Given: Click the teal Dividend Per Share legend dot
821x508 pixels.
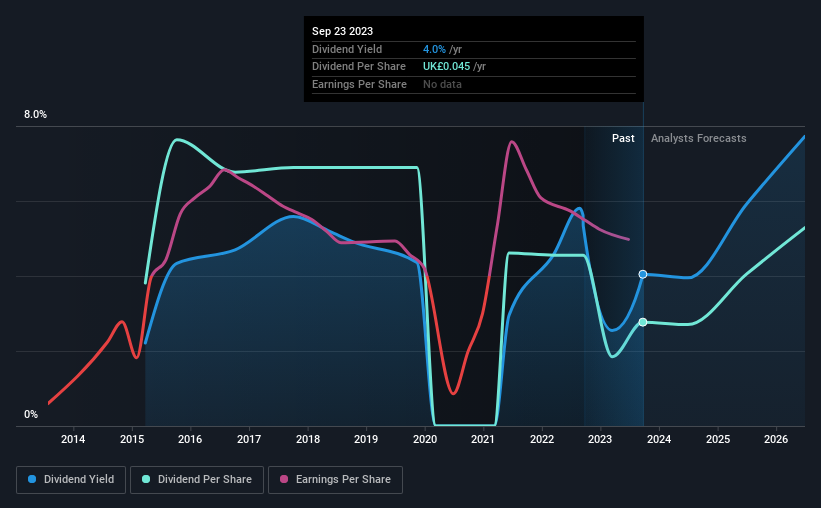Looking at the screenshot, I should 146,479.
